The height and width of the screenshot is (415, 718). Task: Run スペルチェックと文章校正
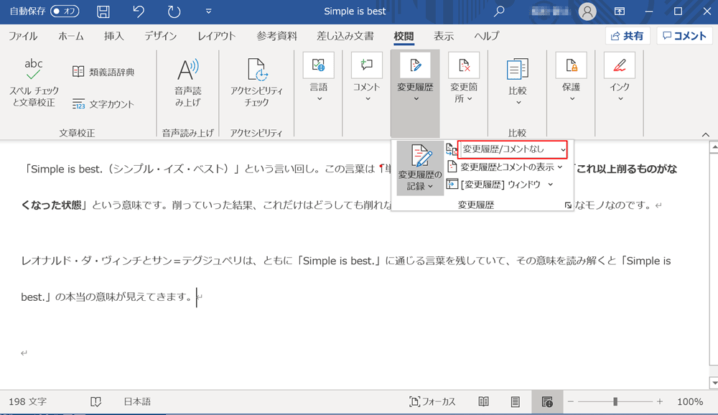(34, 82)
